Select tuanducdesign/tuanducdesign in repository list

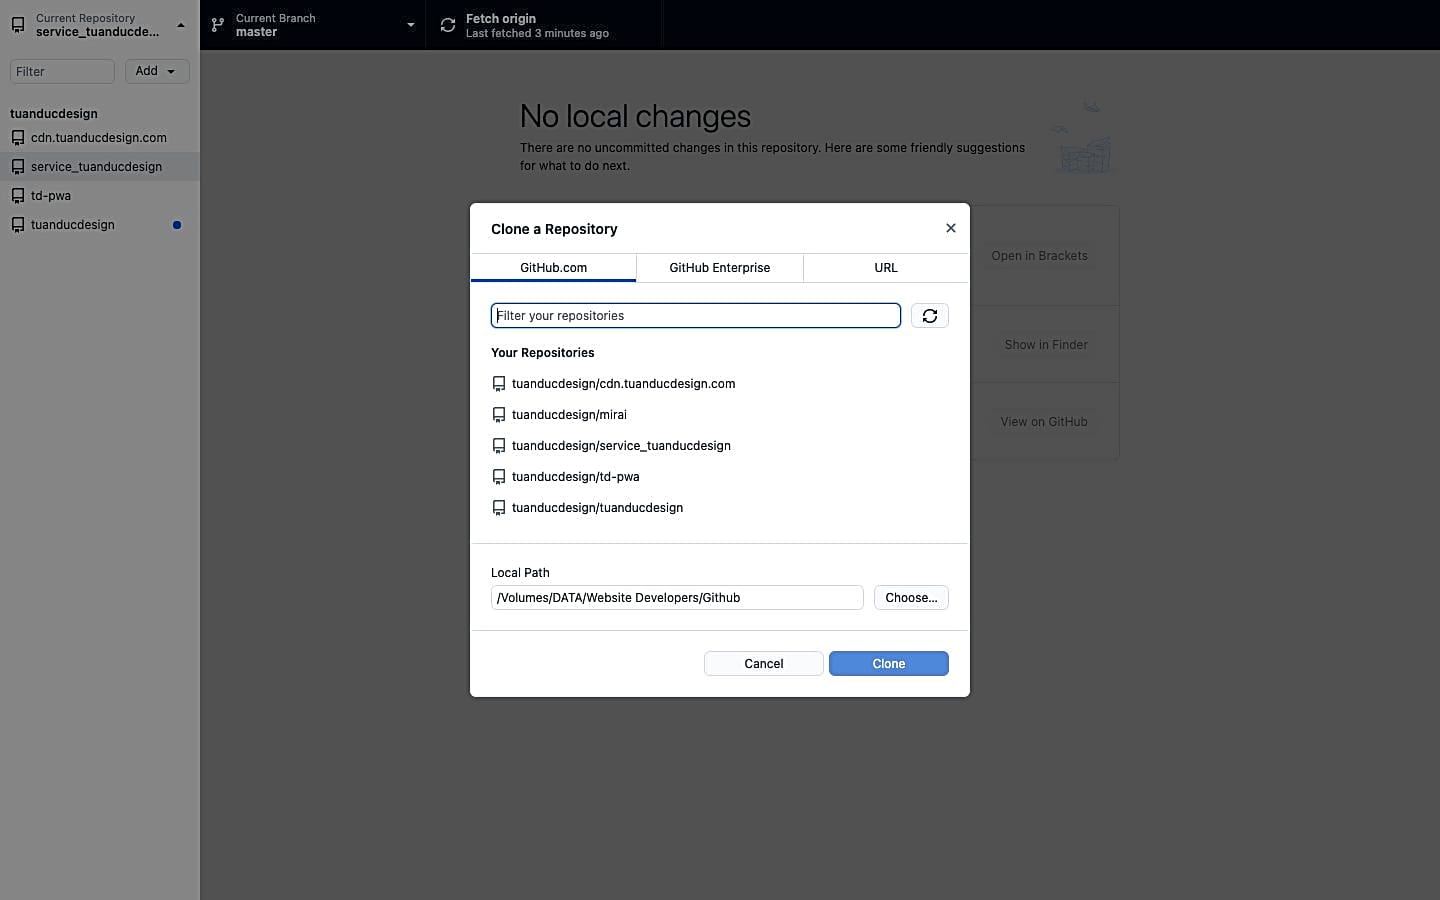point(720,508)
